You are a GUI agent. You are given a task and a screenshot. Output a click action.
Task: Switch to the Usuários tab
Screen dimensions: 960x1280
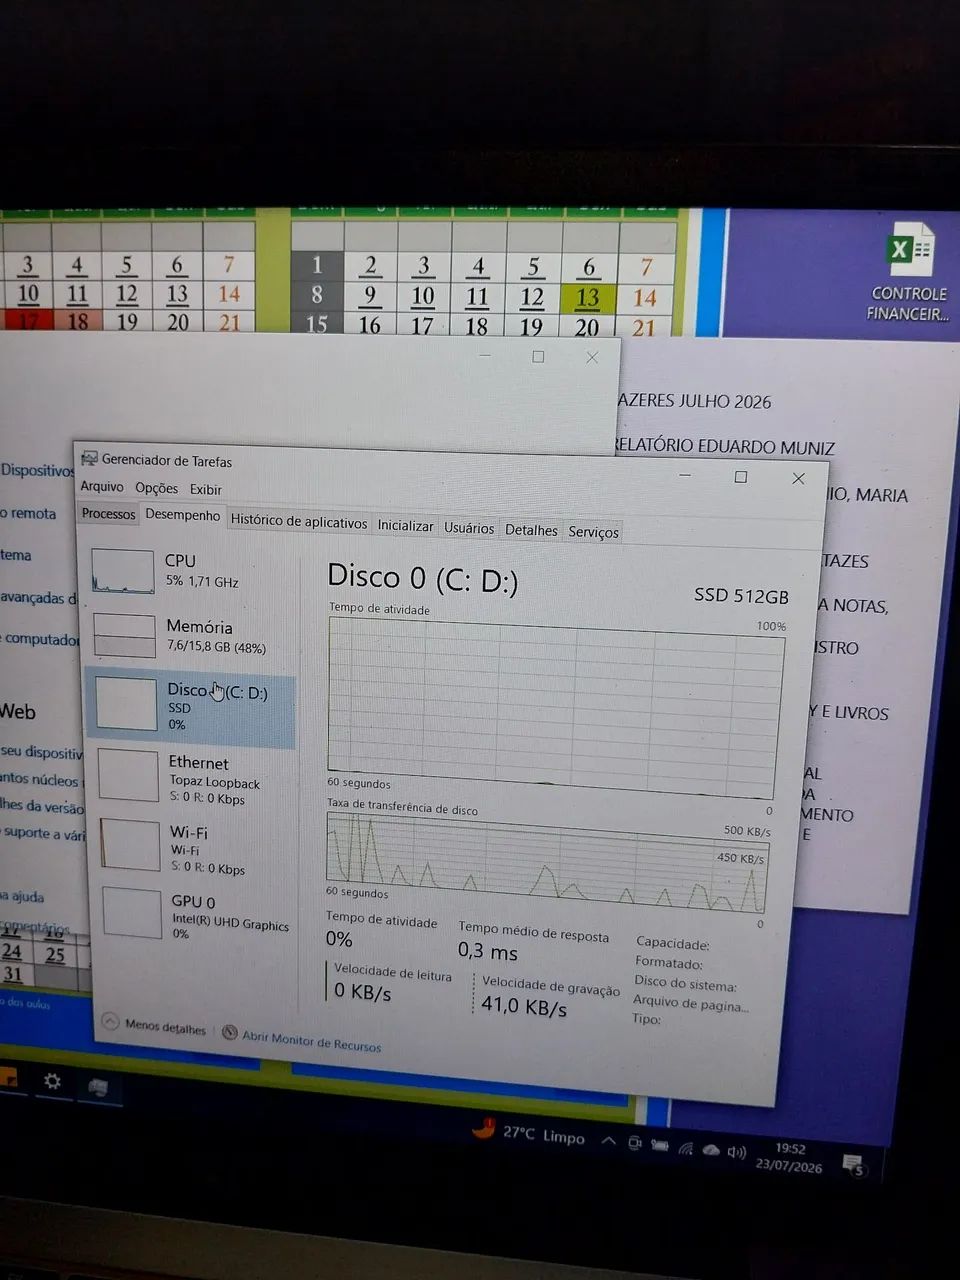point(469,528)
